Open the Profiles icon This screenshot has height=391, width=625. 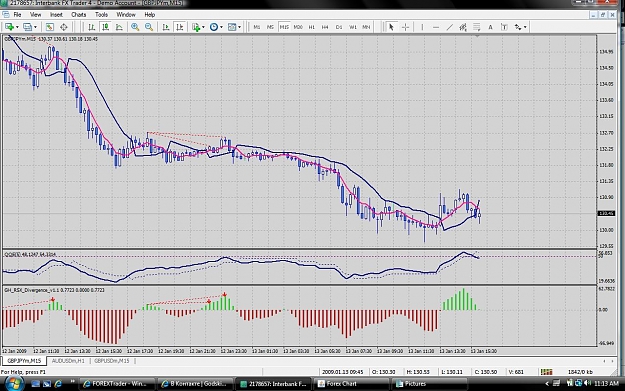[27, 27]
